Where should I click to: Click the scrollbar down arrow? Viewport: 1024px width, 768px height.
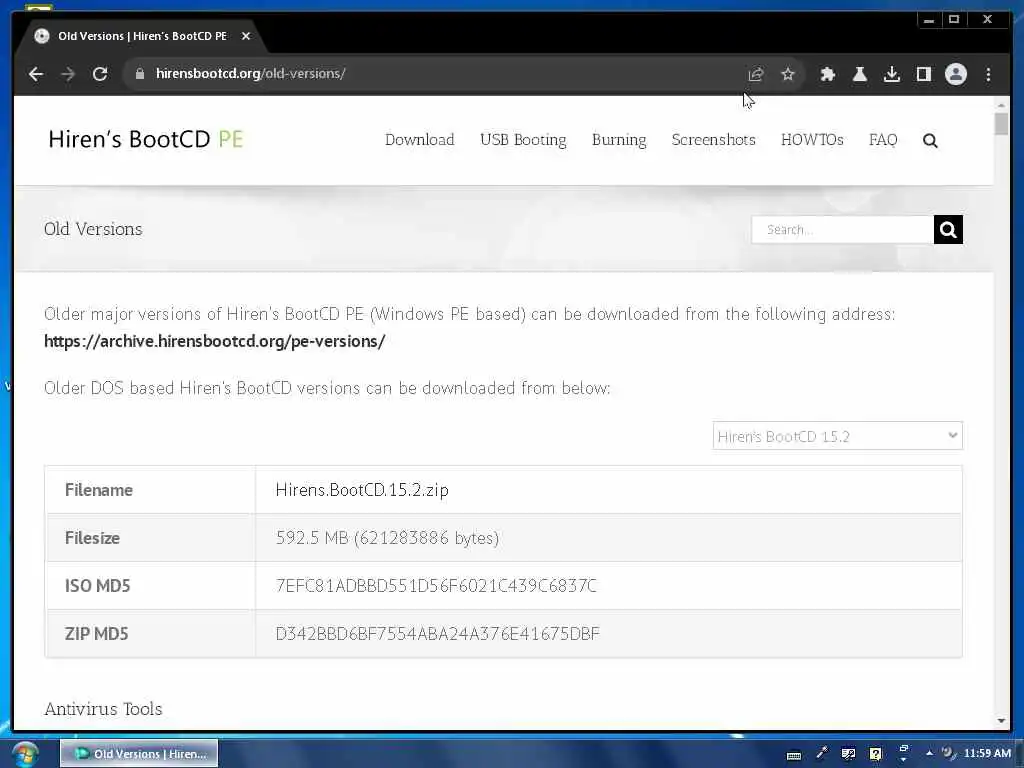[1001, 721]
